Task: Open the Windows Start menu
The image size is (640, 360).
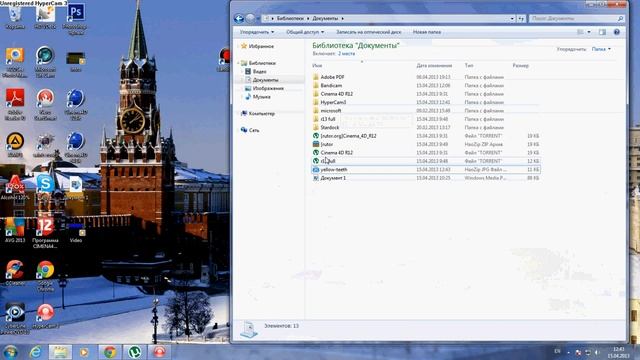Action: [x=10, y=352]
